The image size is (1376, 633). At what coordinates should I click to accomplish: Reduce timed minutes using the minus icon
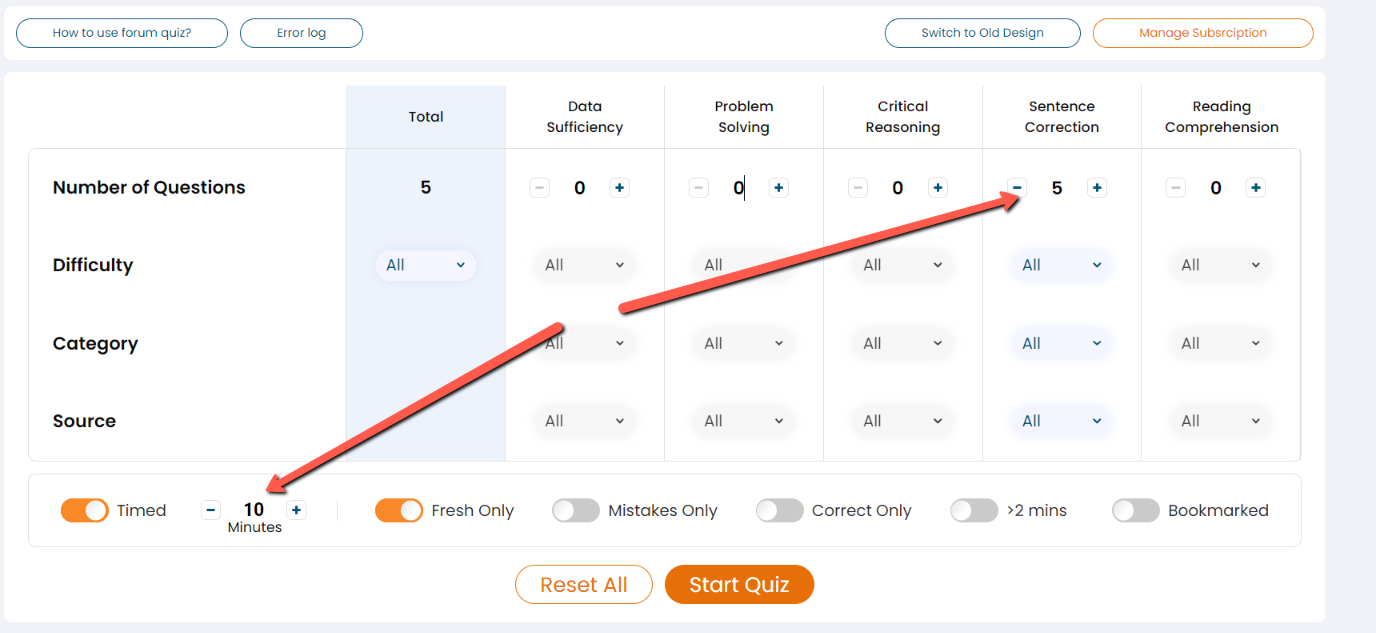click(x=210, y=510)
